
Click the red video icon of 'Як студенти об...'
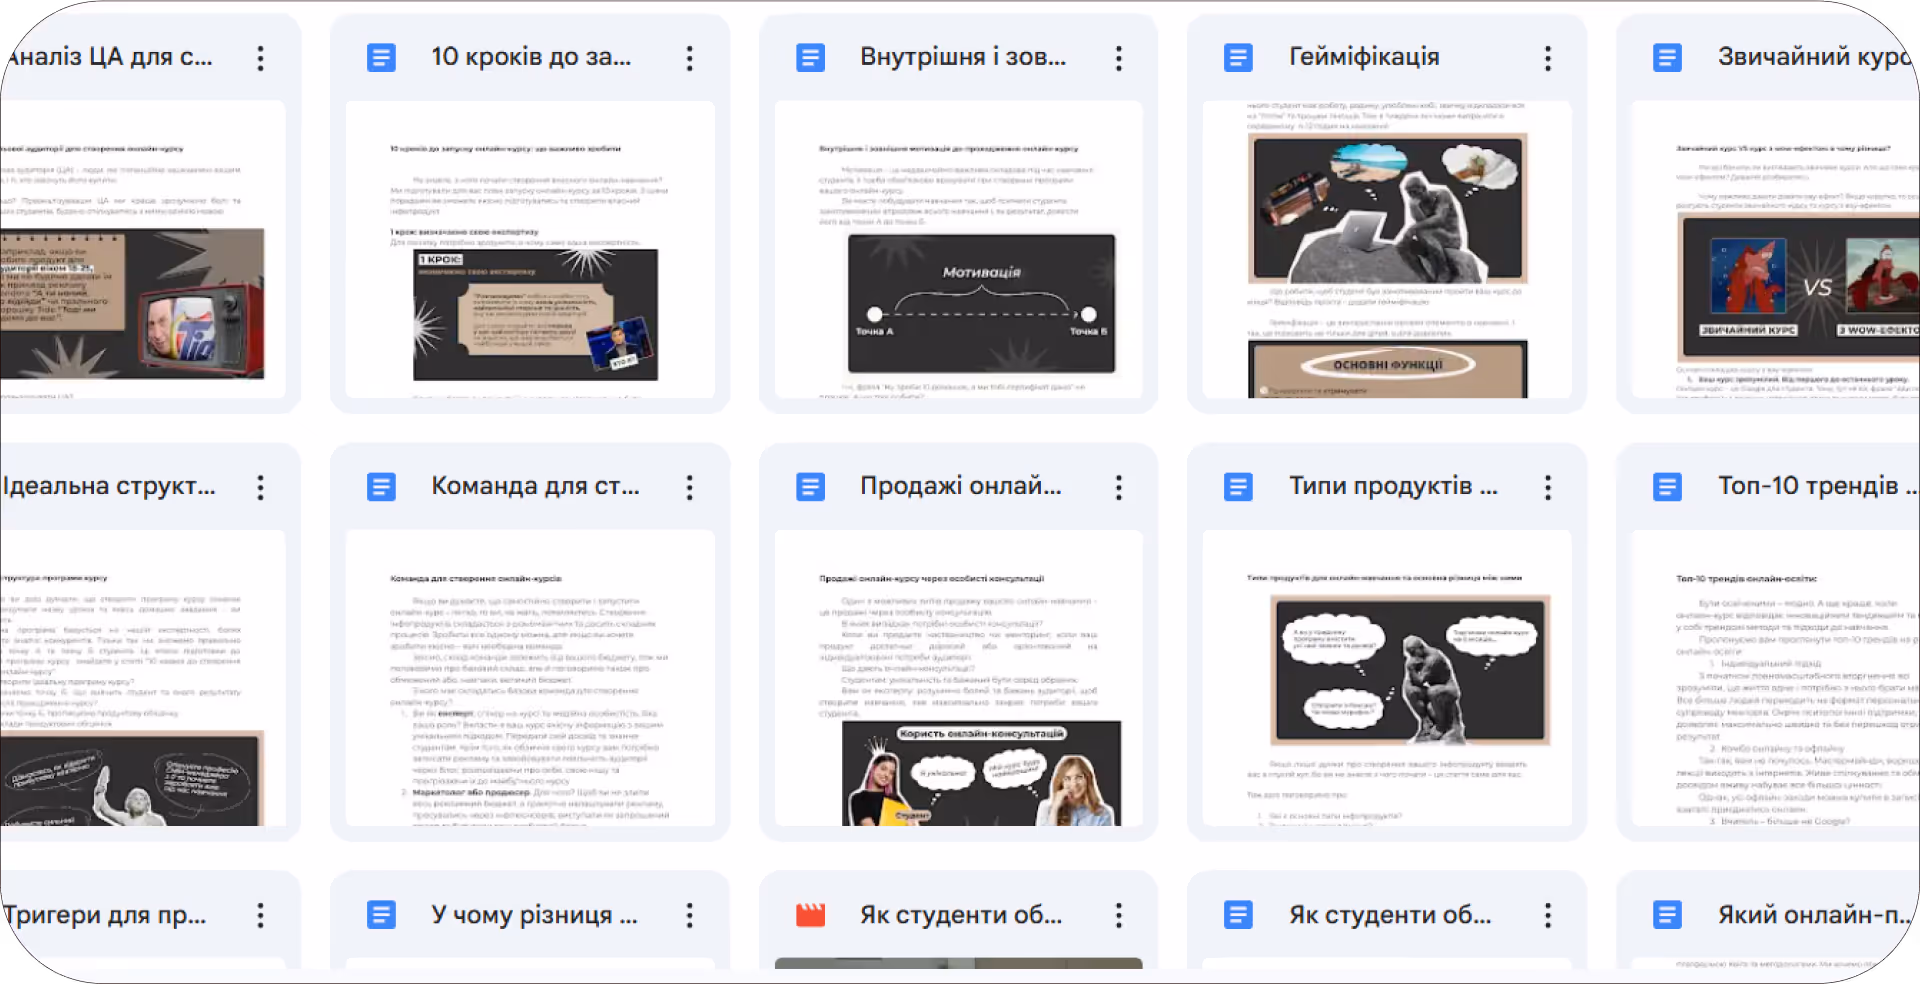coord(810,915)
